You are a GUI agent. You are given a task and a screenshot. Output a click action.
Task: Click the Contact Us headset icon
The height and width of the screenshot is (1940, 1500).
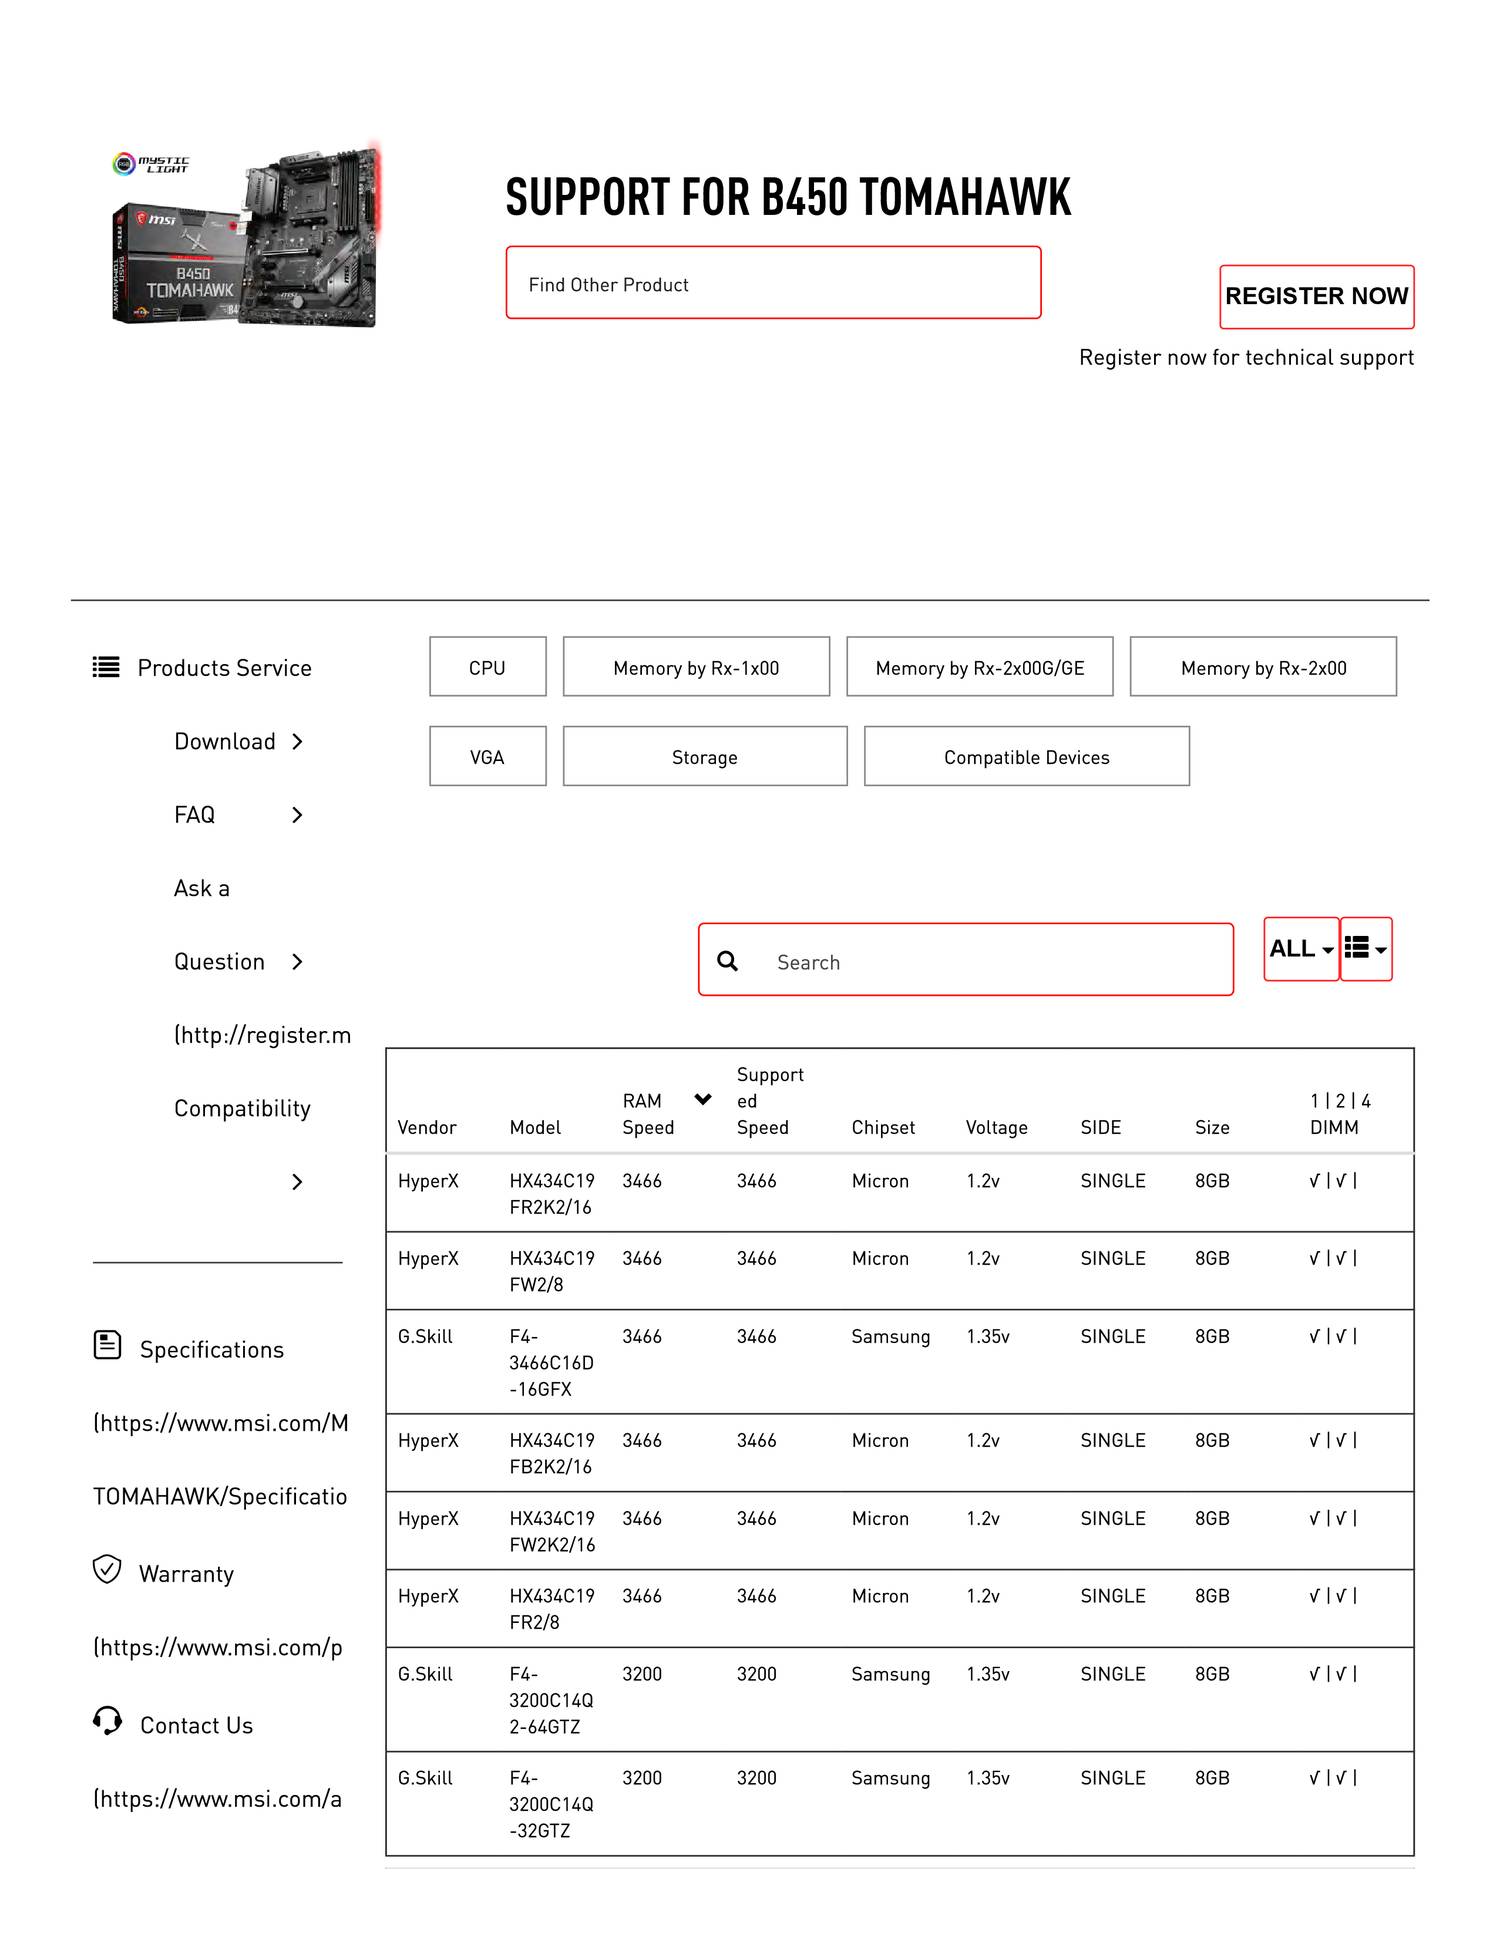pyautogui.click(x=107, y=1722)
